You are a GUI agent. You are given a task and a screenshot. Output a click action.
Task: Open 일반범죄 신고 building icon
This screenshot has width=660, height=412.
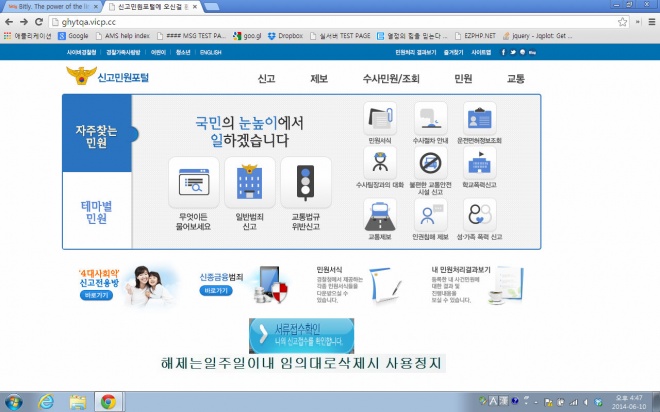(249, 182)
